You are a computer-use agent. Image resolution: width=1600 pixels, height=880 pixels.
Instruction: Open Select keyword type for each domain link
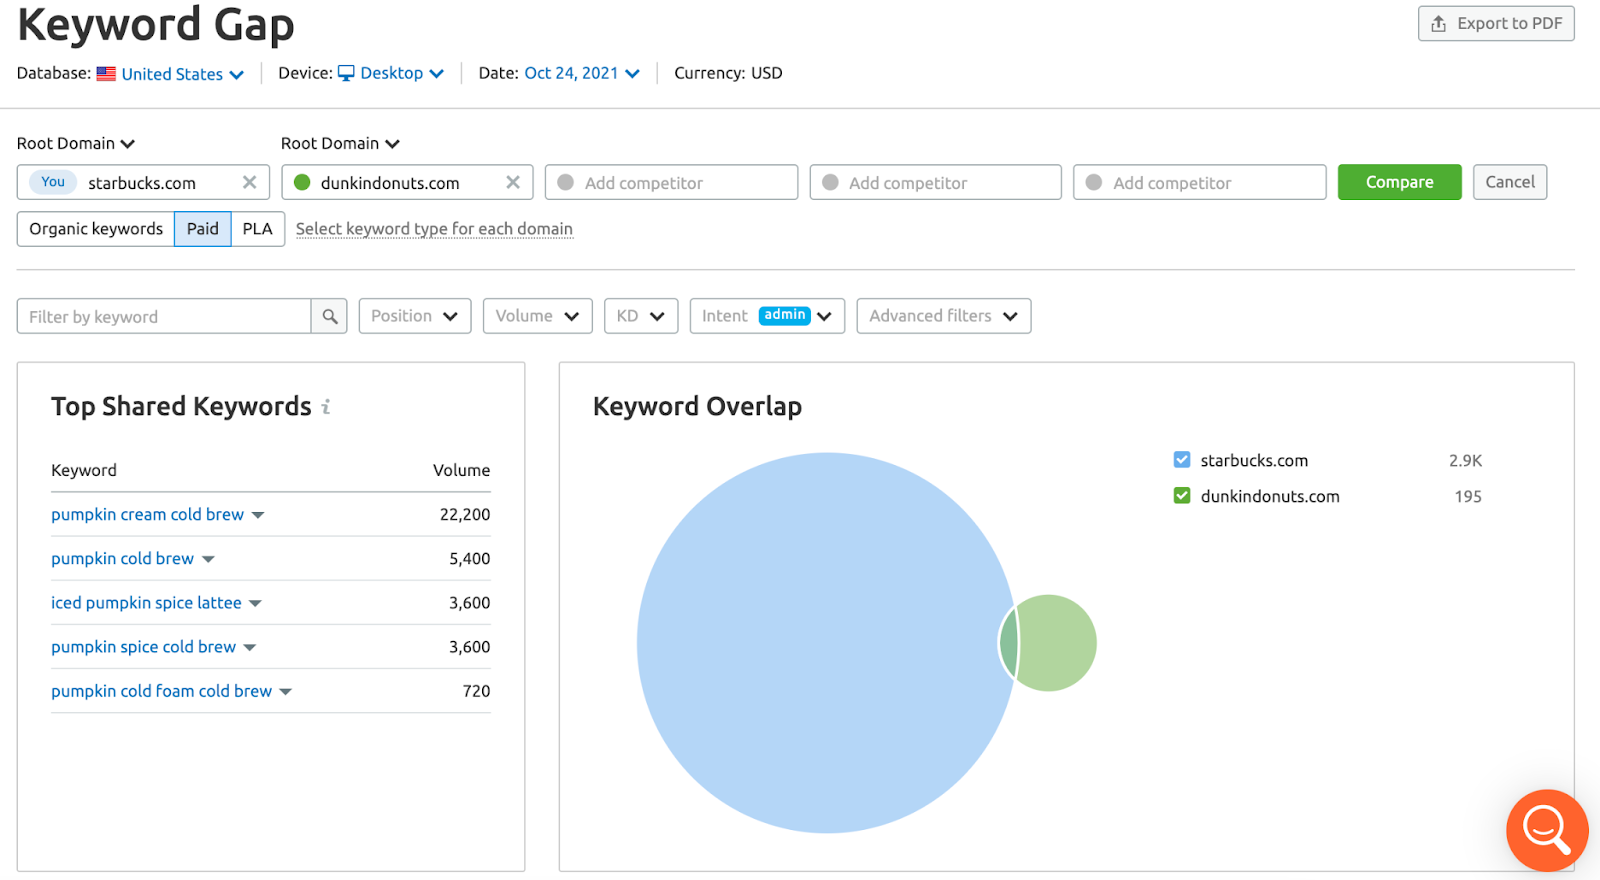click(x=434, y=229)
